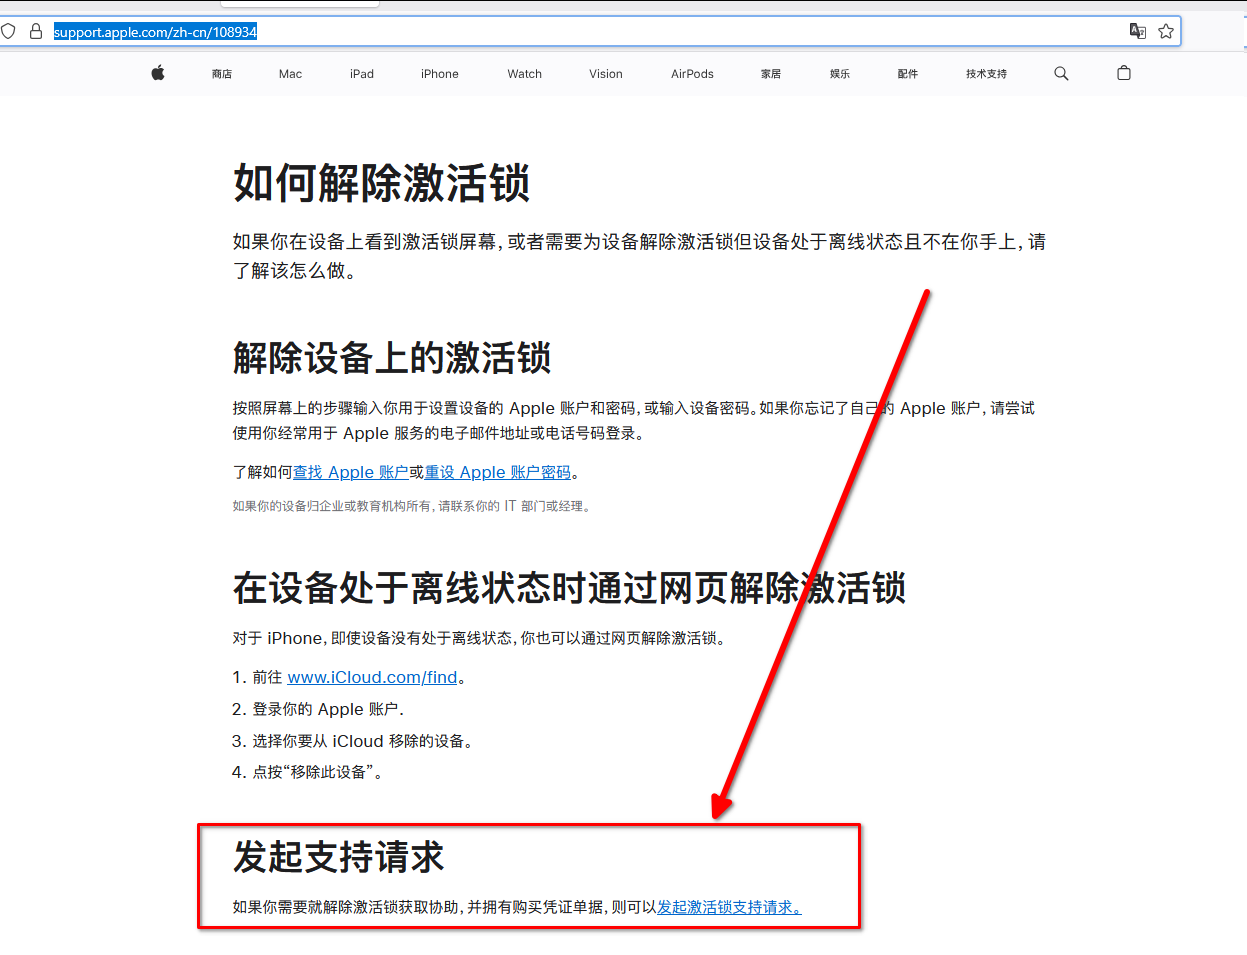Go to the Mac section
Viewport: 1247px width, 955px height.
point(290,74)
